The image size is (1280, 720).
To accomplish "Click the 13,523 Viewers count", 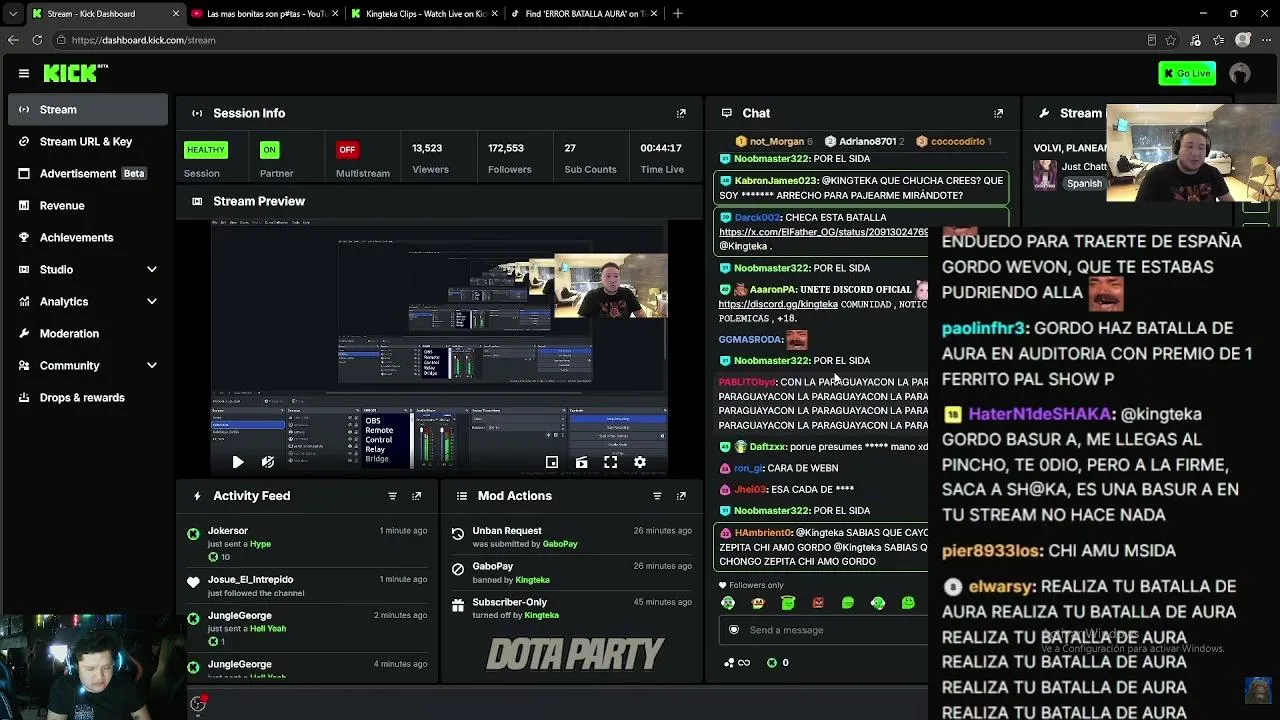I will pos(427,148).
